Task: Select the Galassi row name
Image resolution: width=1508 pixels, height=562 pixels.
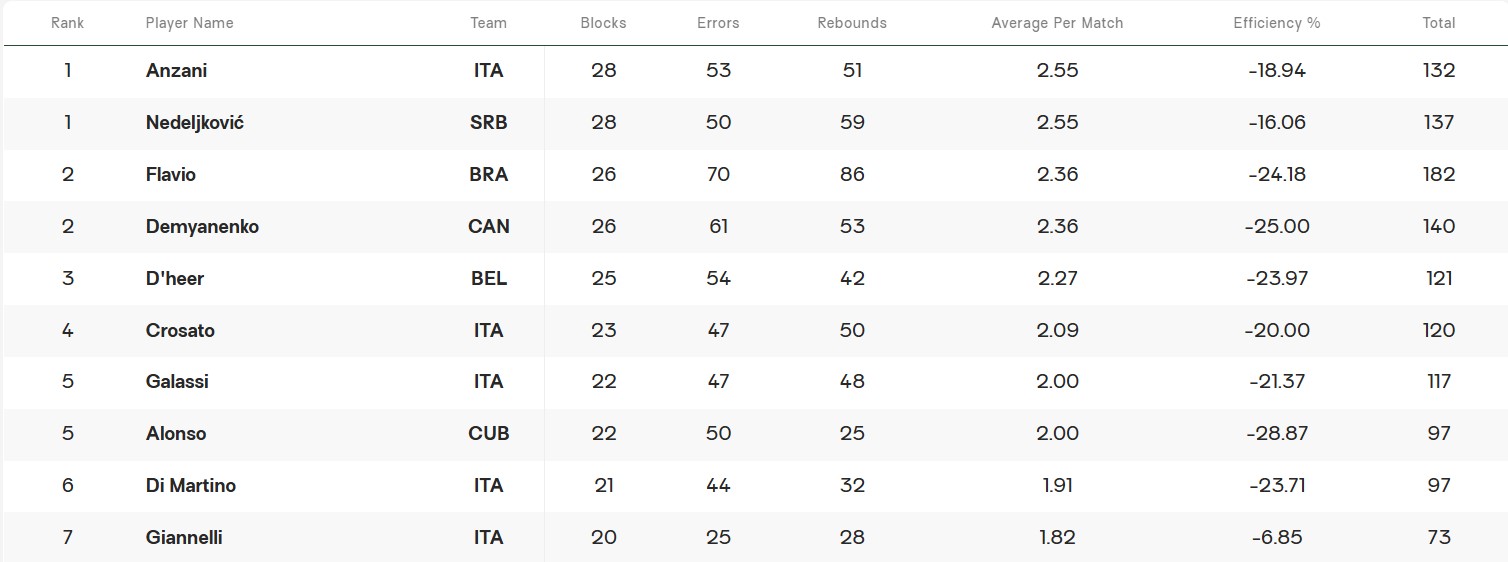Action: tap(177, 382)
